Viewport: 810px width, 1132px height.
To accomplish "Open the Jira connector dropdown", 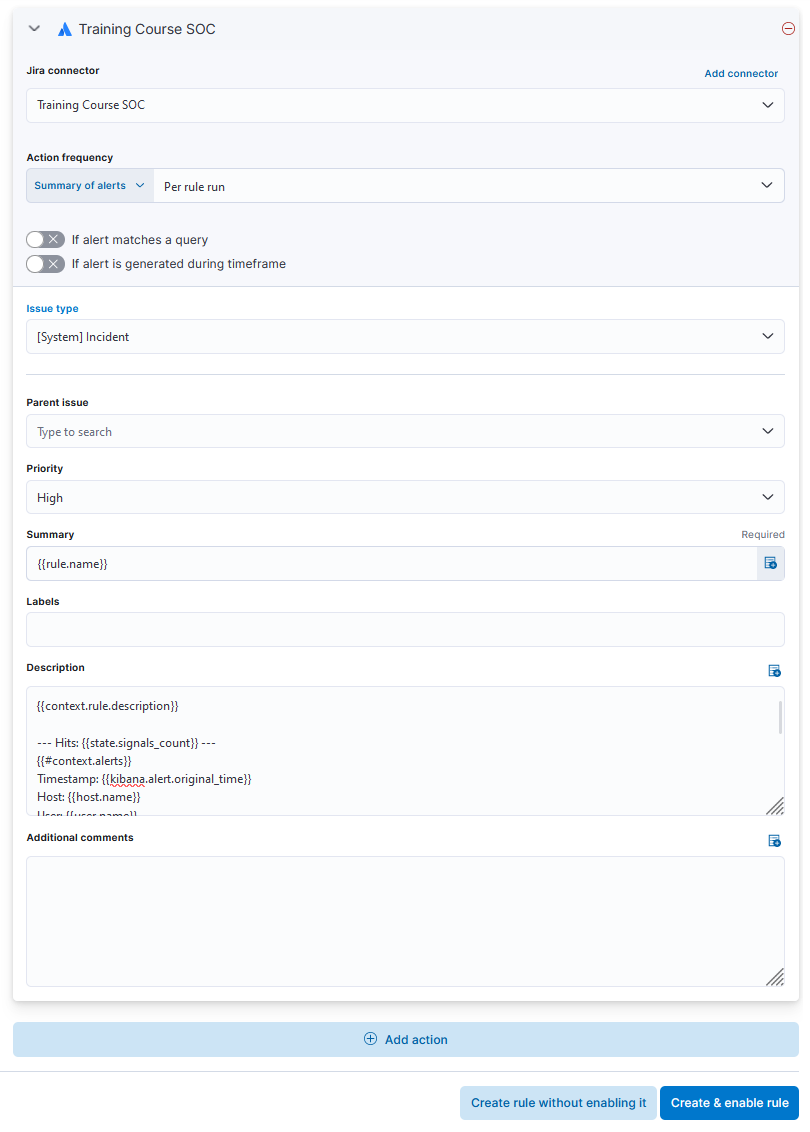I will [405, 105].
